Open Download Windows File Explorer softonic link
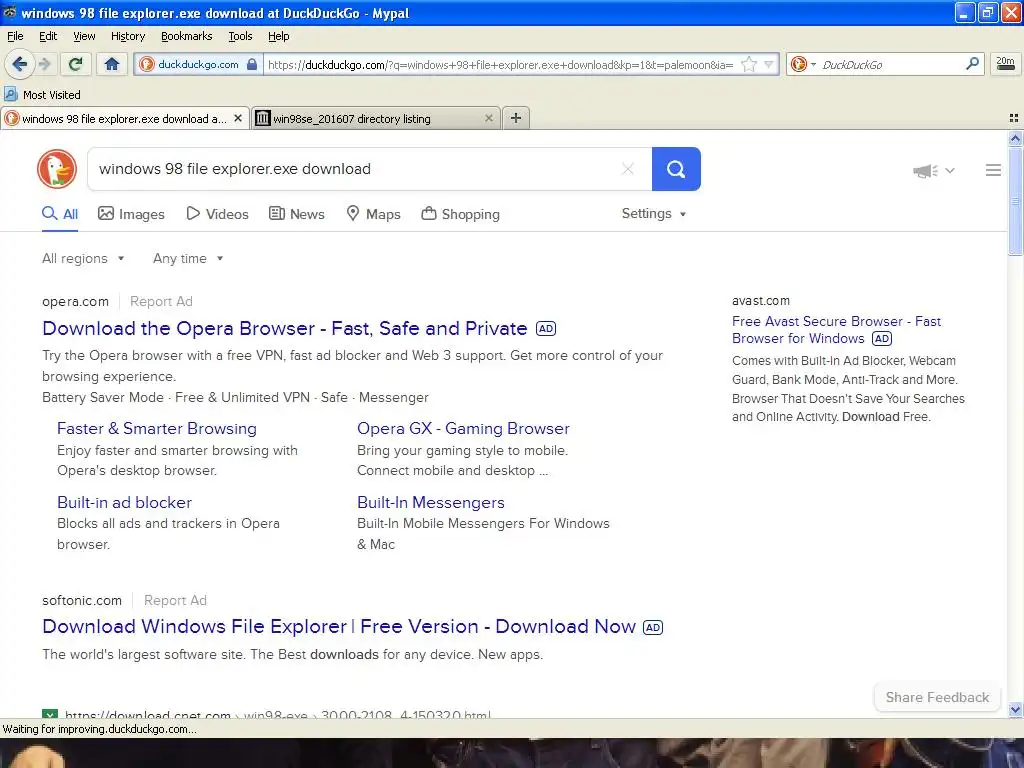1024x768 pixels. [339, 627]
